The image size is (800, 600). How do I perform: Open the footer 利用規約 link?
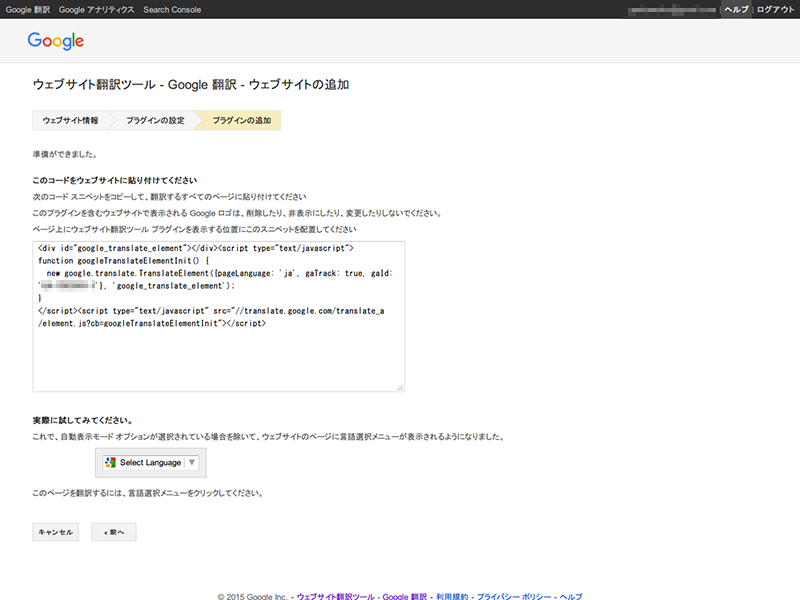452,596
